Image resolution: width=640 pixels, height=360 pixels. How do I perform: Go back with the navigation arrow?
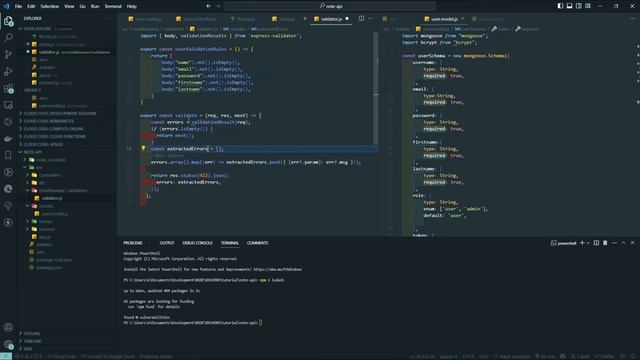pyautogui.click(x=209, y=6)
